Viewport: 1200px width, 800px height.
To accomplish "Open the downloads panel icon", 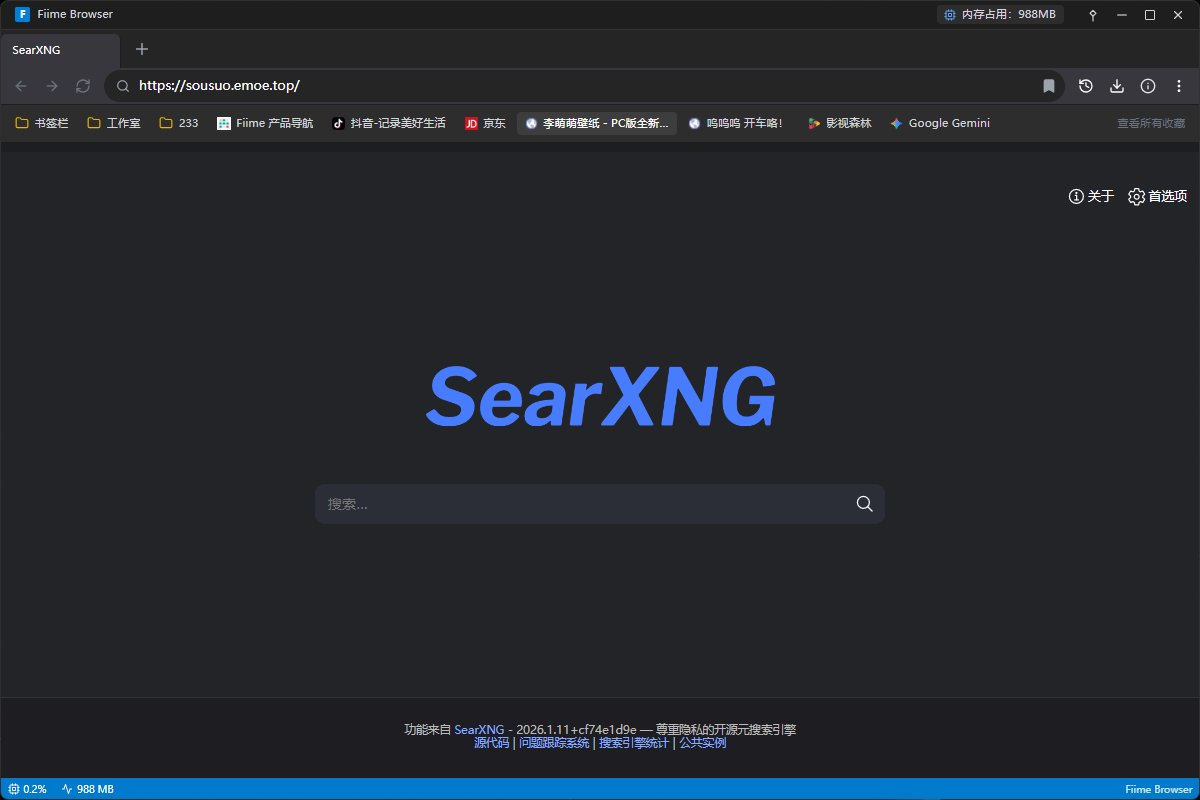I will click(x=1117, y=86).
